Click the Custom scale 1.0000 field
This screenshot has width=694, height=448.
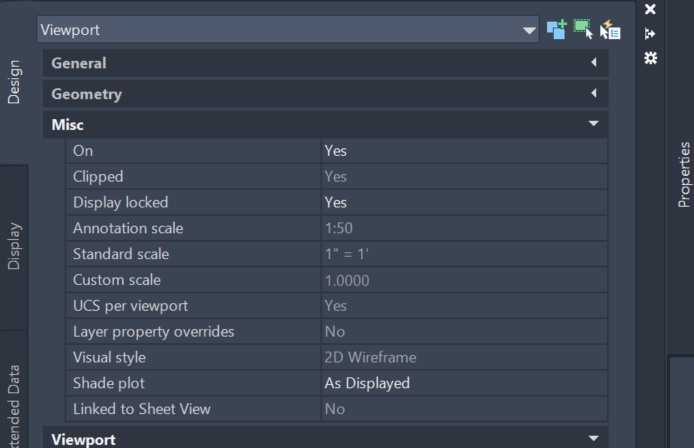[x=464, y=280]
